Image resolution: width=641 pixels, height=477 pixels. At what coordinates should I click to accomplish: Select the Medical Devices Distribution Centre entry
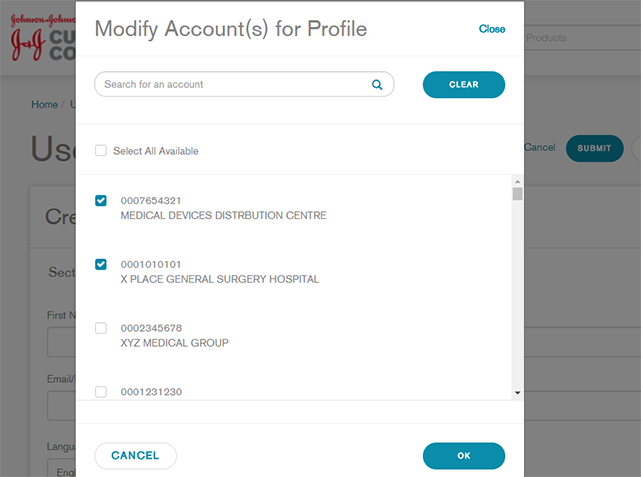[223, 215]
